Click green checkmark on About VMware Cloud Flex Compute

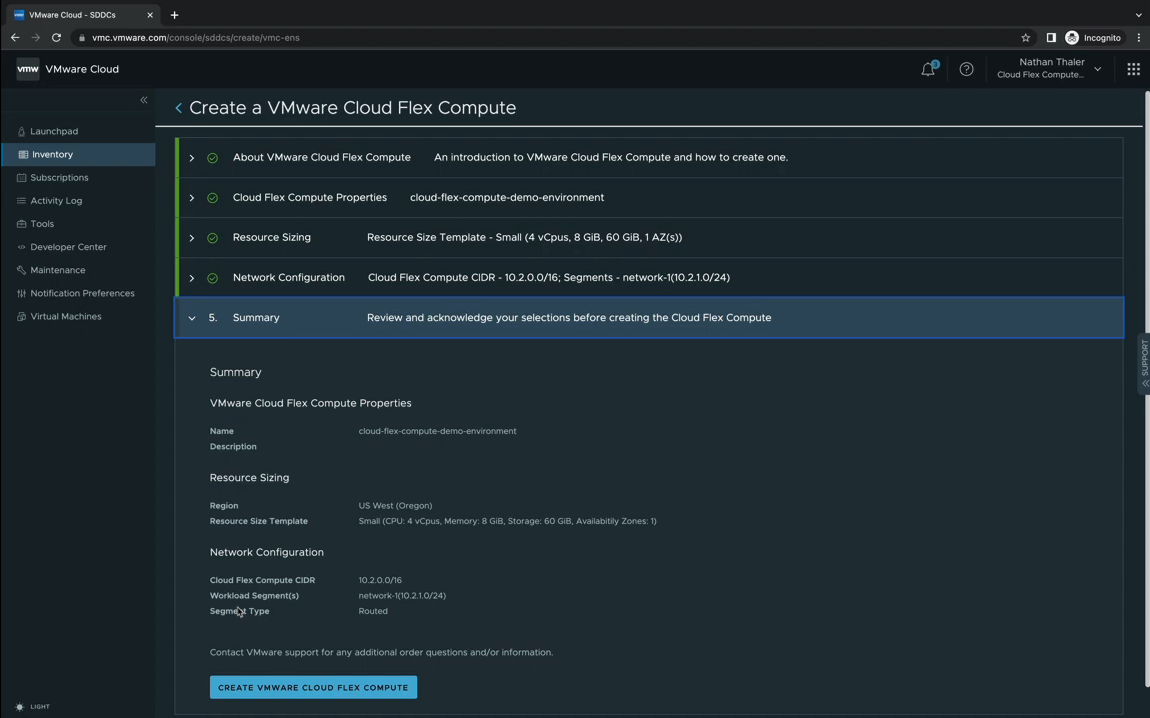tap(212, 158)
